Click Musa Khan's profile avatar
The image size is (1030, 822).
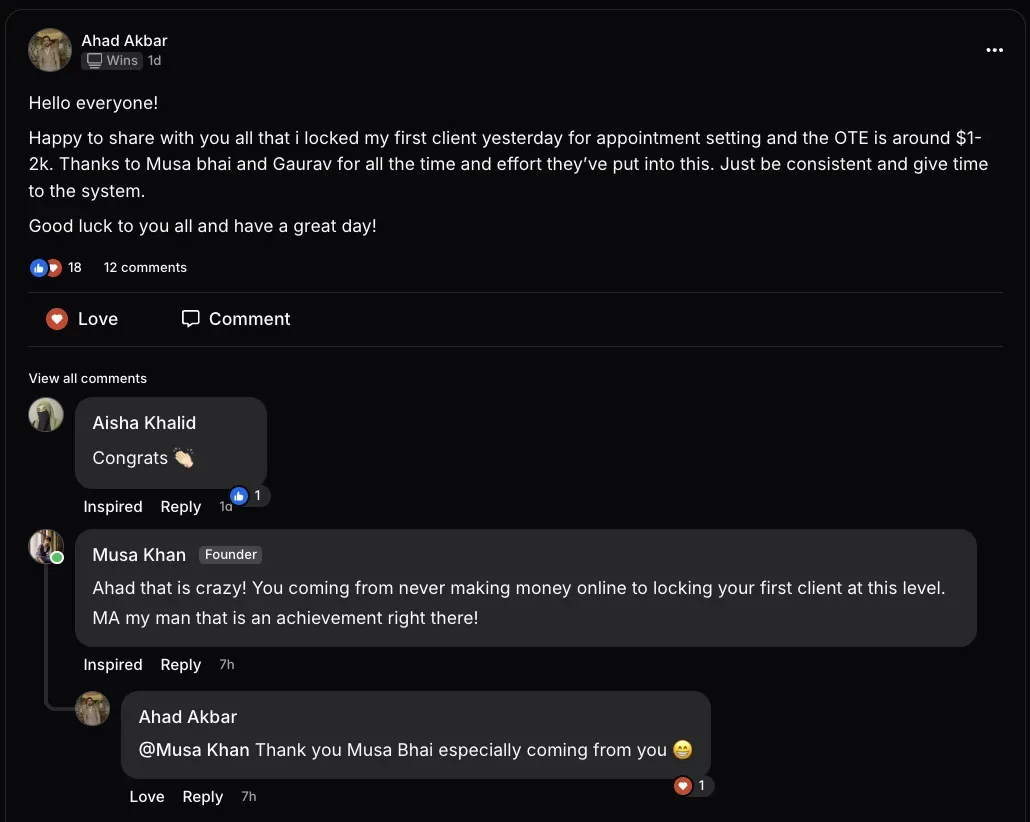46,547
